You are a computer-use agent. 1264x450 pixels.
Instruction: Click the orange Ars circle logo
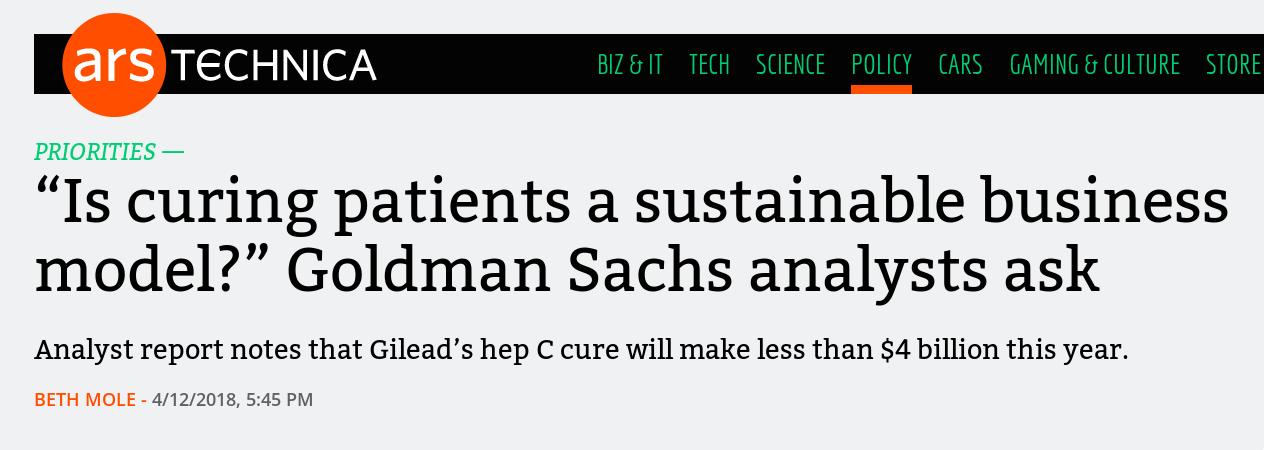click(x=113, y=65)
